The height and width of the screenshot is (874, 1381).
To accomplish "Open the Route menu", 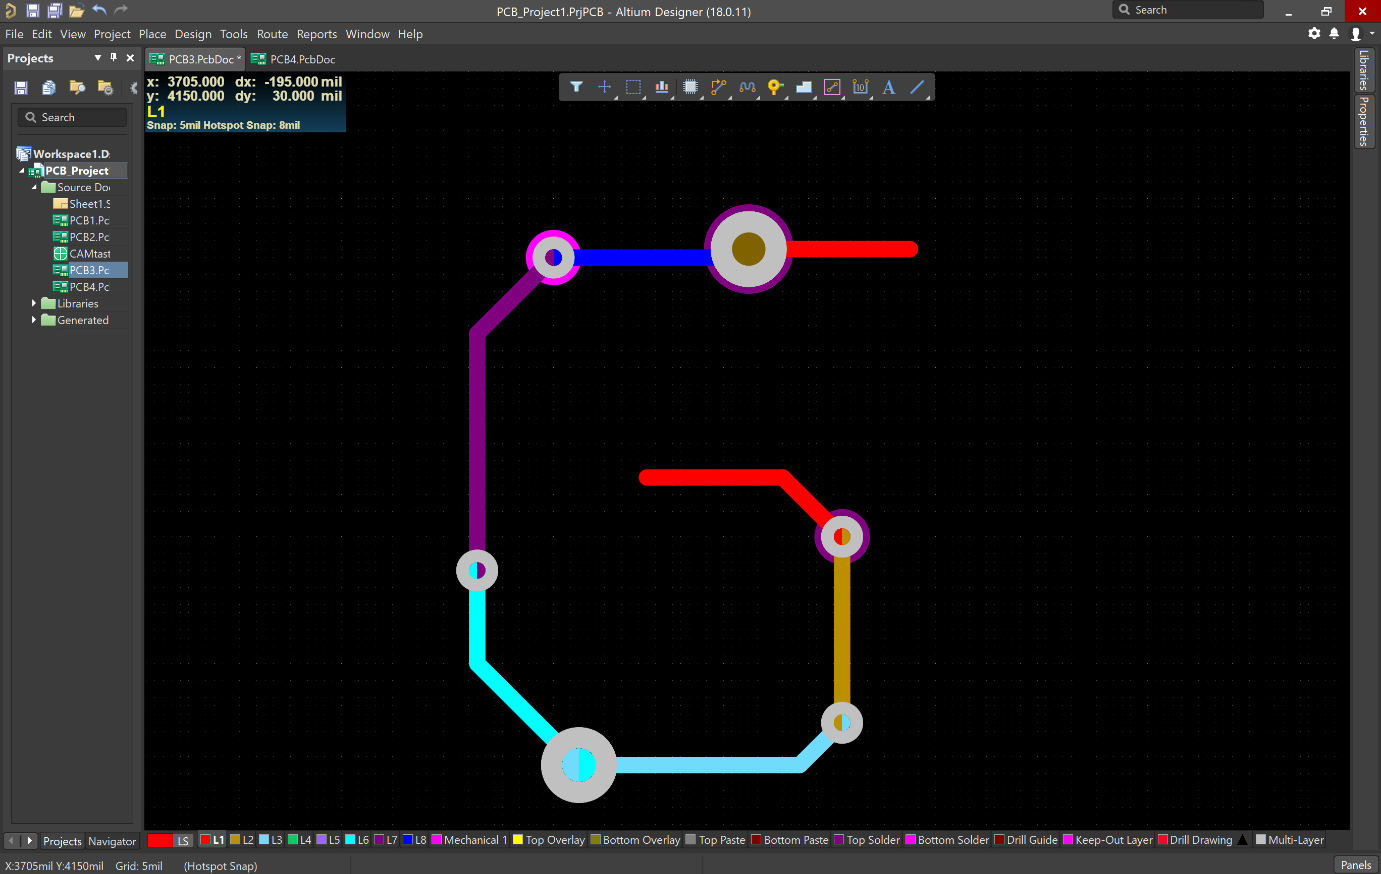I will coord(272,34).
